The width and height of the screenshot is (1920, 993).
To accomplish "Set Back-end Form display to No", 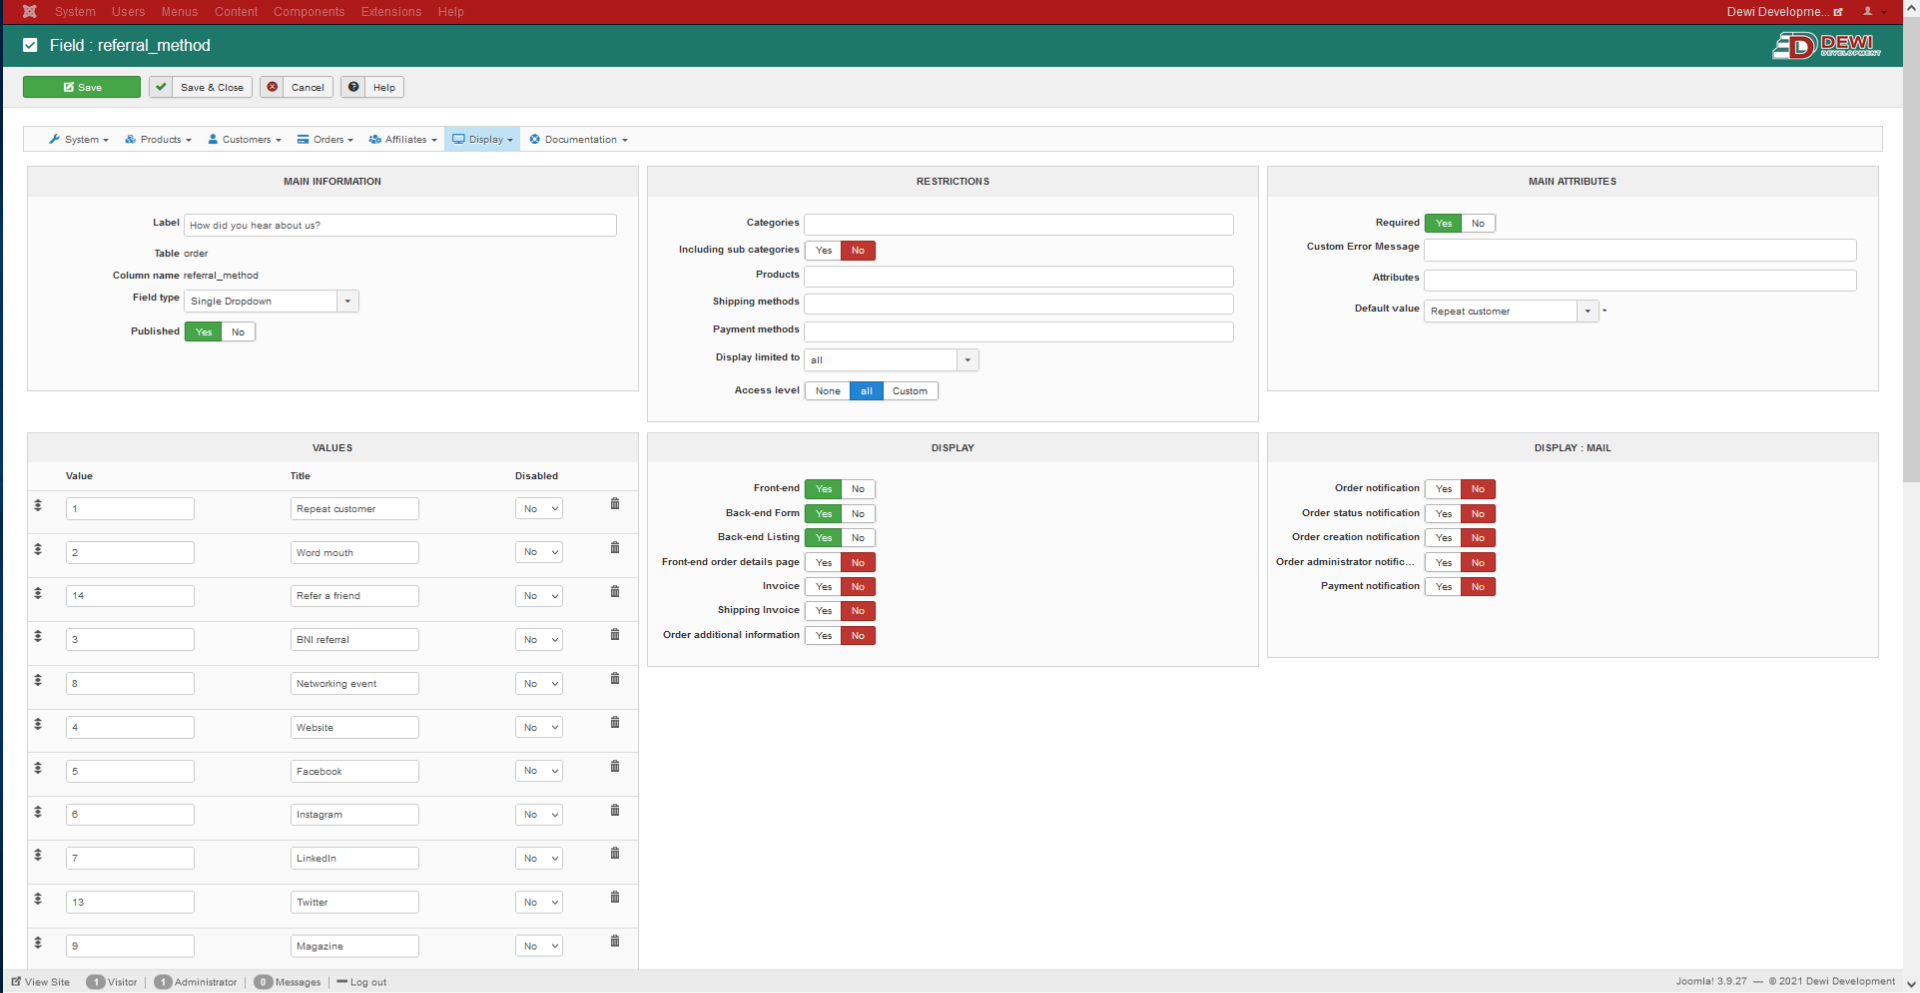I will click(x=858, y=514).
